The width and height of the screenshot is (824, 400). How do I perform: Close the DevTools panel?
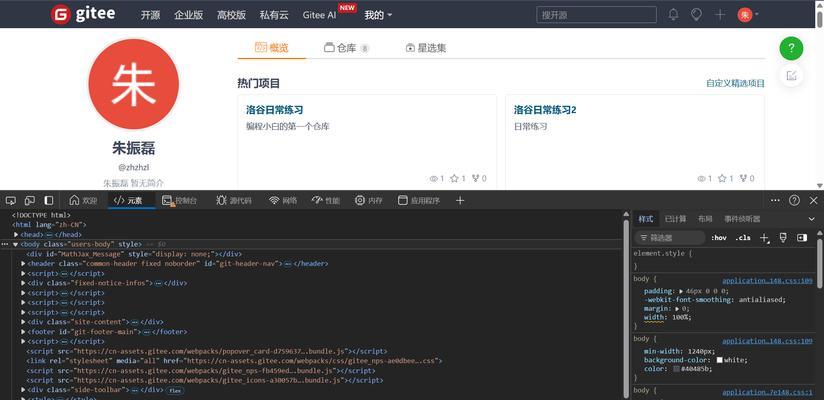pyautogui.click(x=813, y=200)
